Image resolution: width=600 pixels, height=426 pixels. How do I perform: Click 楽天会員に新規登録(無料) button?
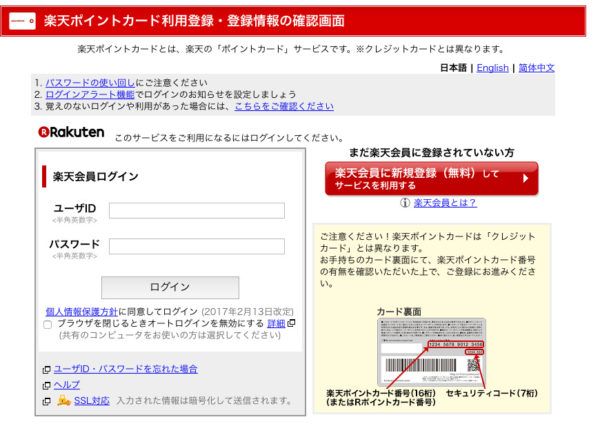point(431,178)
